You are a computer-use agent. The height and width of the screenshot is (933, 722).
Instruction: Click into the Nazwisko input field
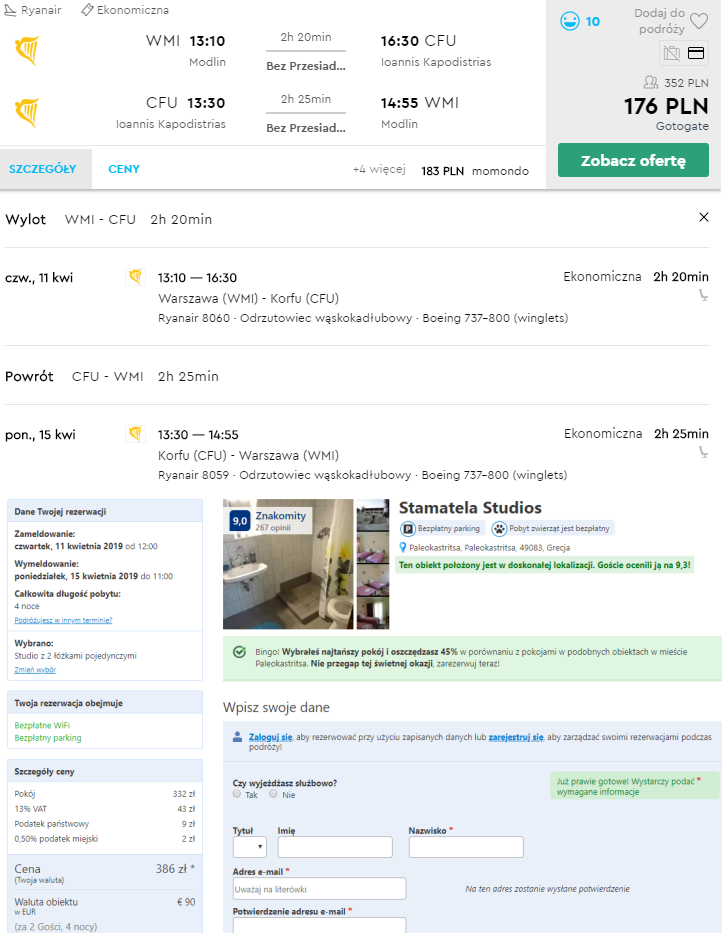[x=466, y=847]
